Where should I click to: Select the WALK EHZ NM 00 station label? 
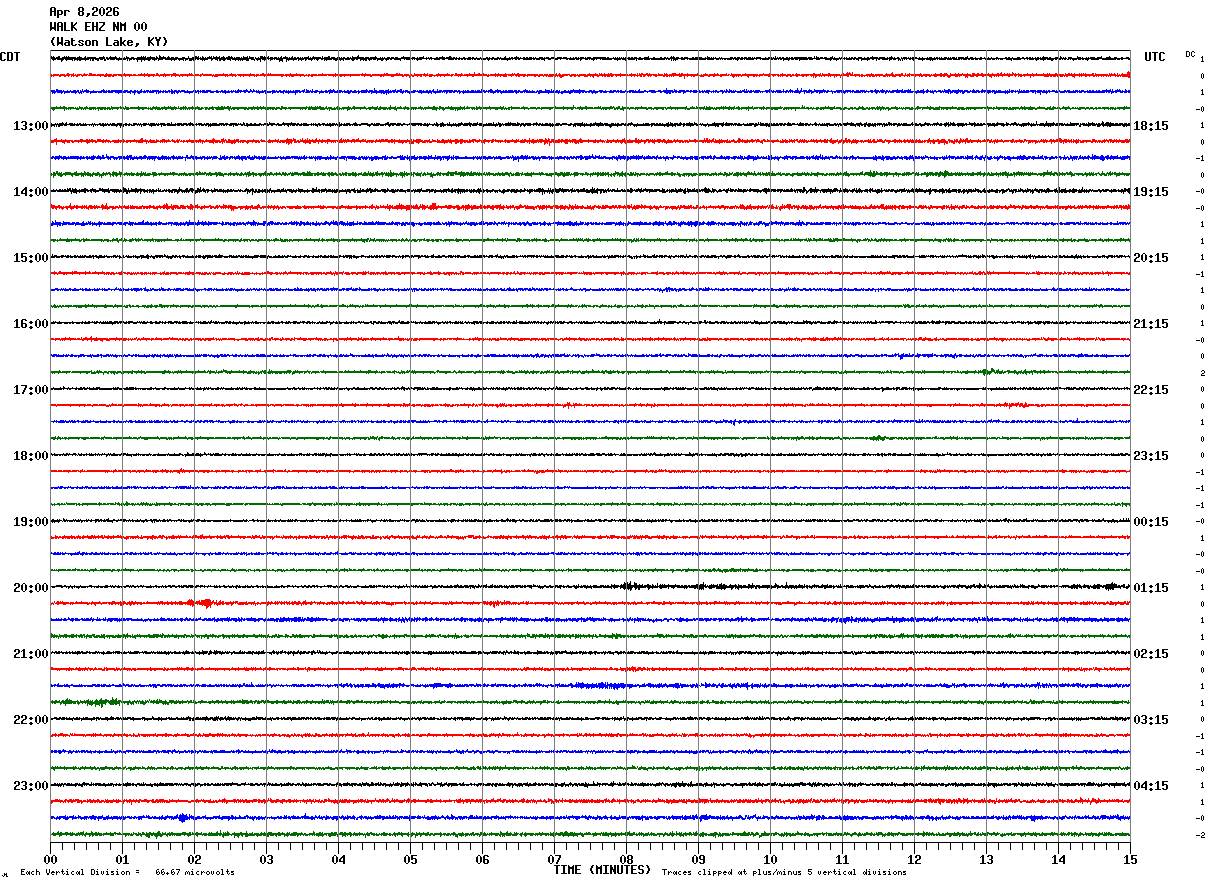pos(98,27)
